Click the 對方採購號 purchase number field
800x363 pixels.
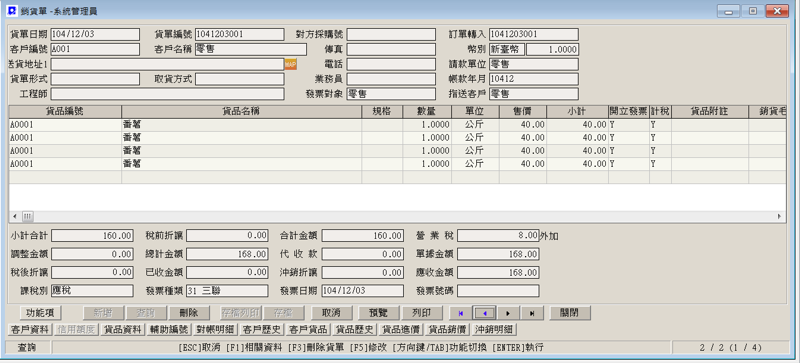(x=391, y=34)
